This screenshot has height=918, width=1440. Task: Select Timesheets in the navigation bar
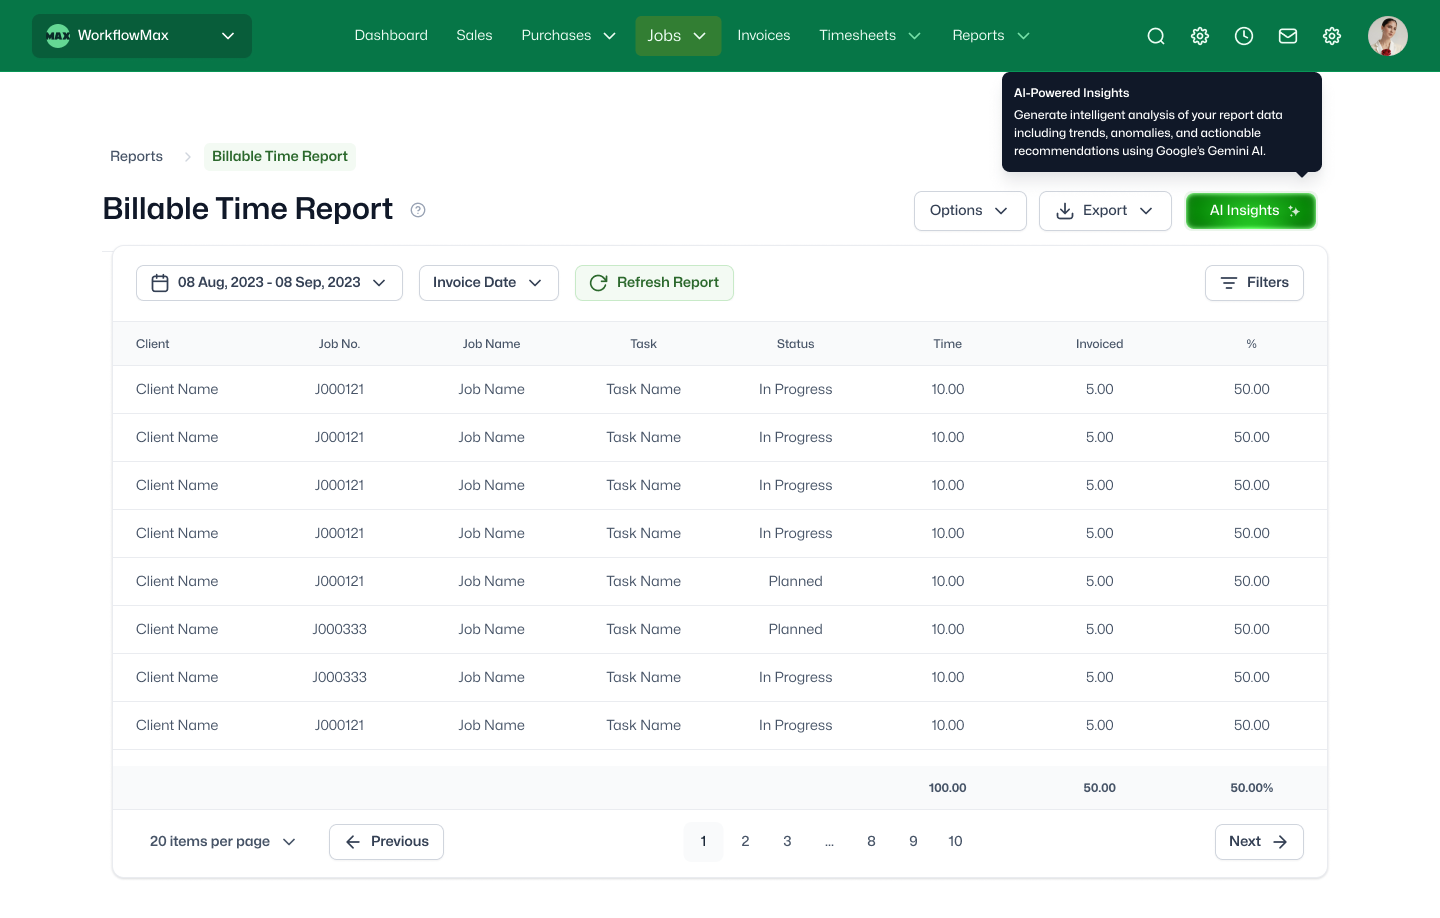point(857,35)
